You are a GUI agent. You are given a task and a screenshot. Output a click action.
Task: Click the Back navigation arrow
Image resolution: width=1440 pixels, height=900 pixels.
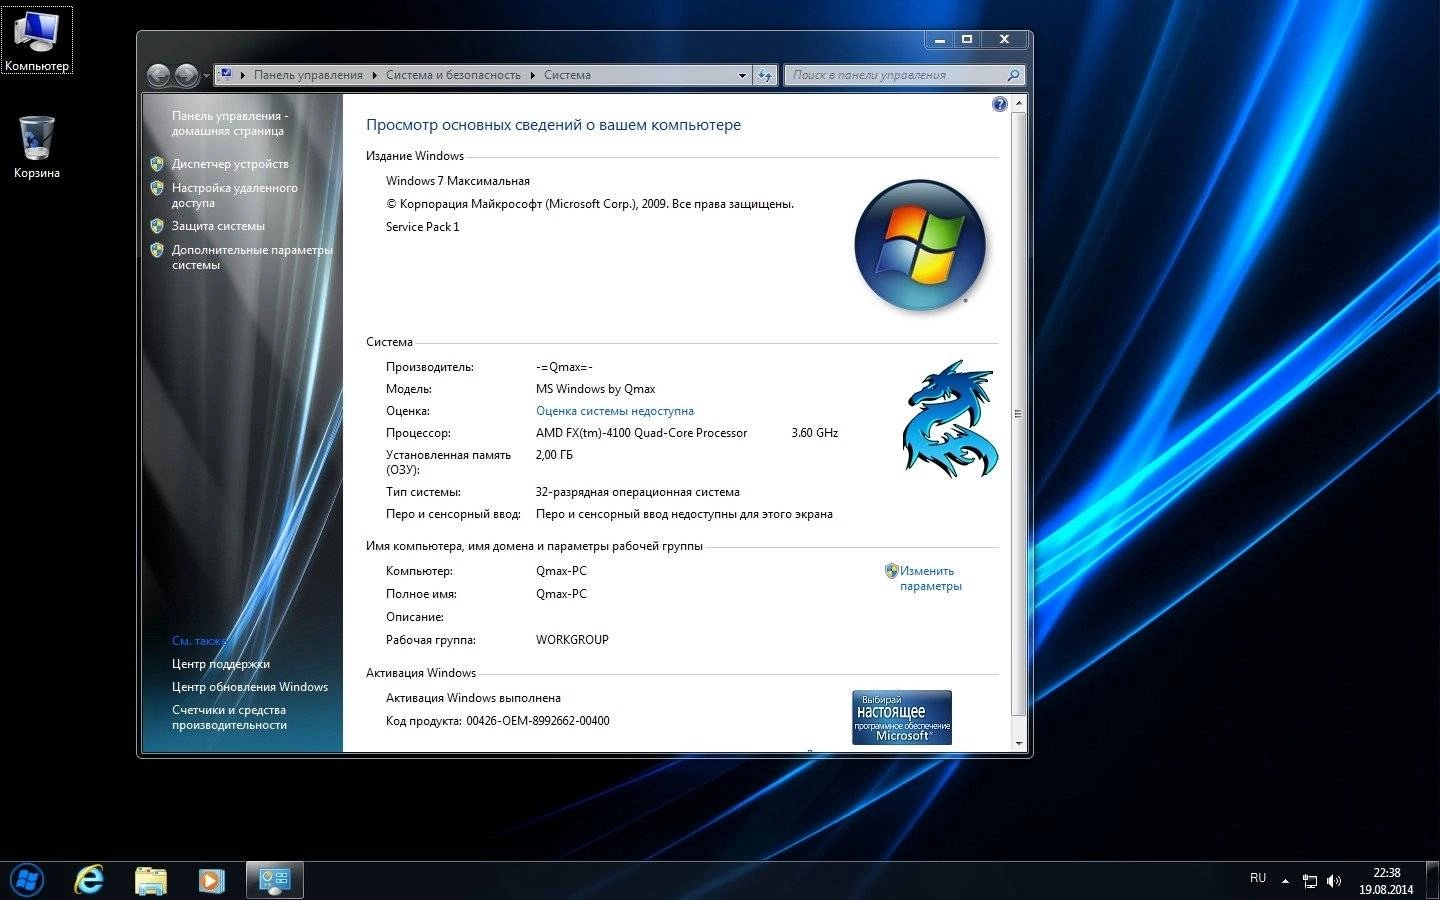158,75
